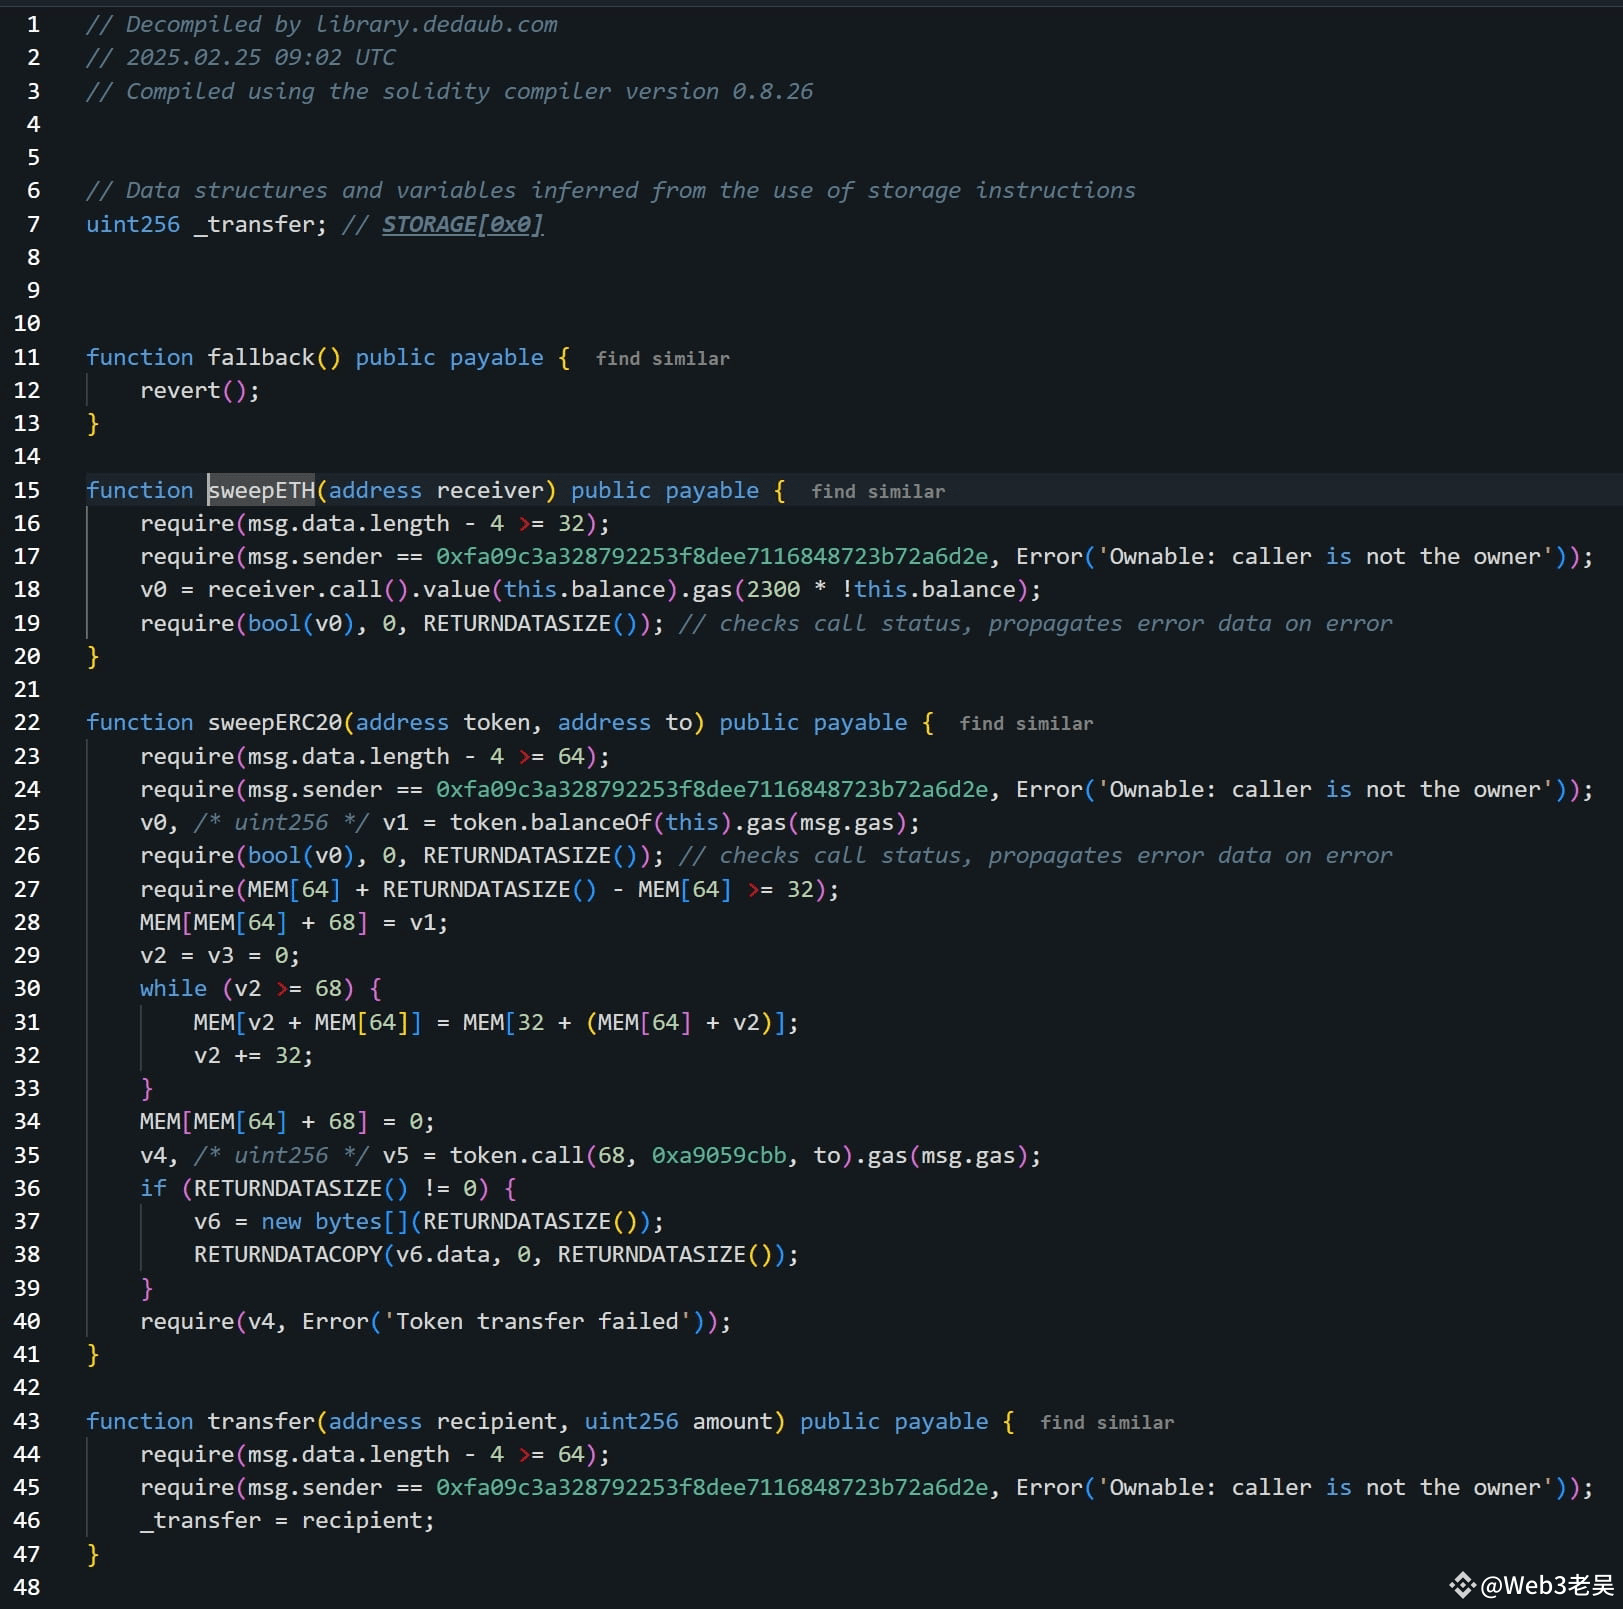Click the library.dedaub.com comment link
Viewport: 1623px width, 1609px height.
[435, 24]
